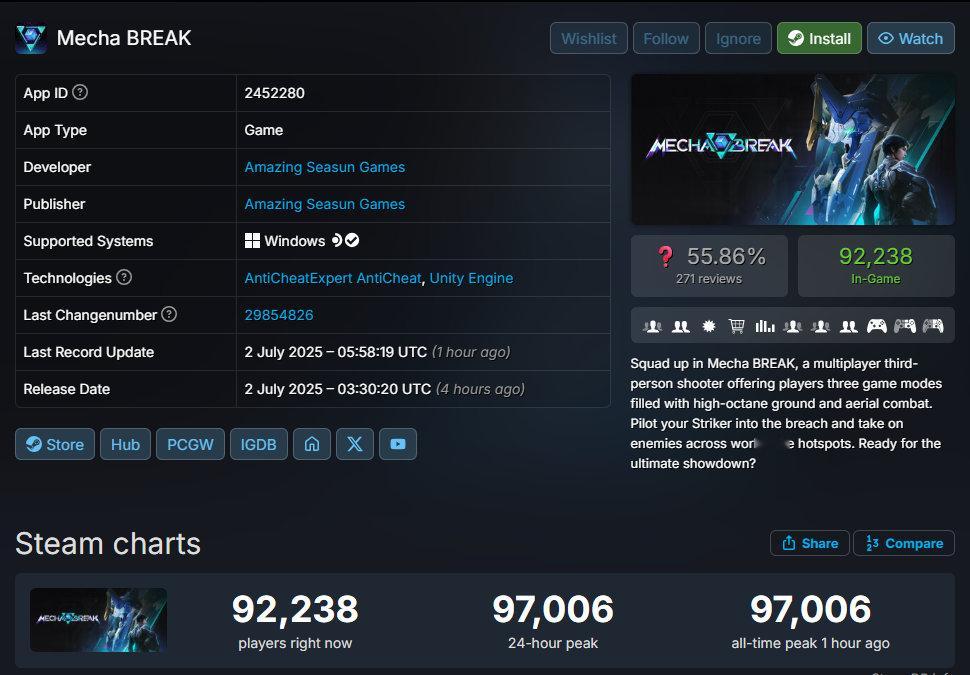Open the Last Changenumber help question mark
The height and width of the screenshot is (675, 970).
[169, 314]
